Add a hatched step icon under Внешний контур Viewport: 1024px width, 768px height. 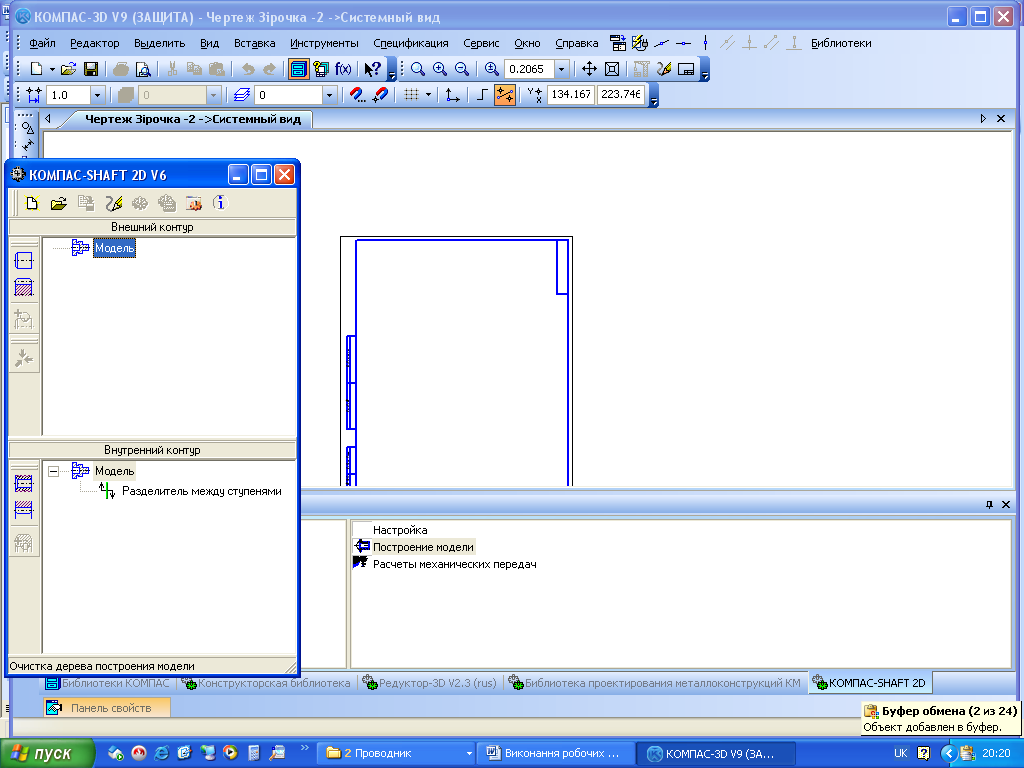click(24, 287)
